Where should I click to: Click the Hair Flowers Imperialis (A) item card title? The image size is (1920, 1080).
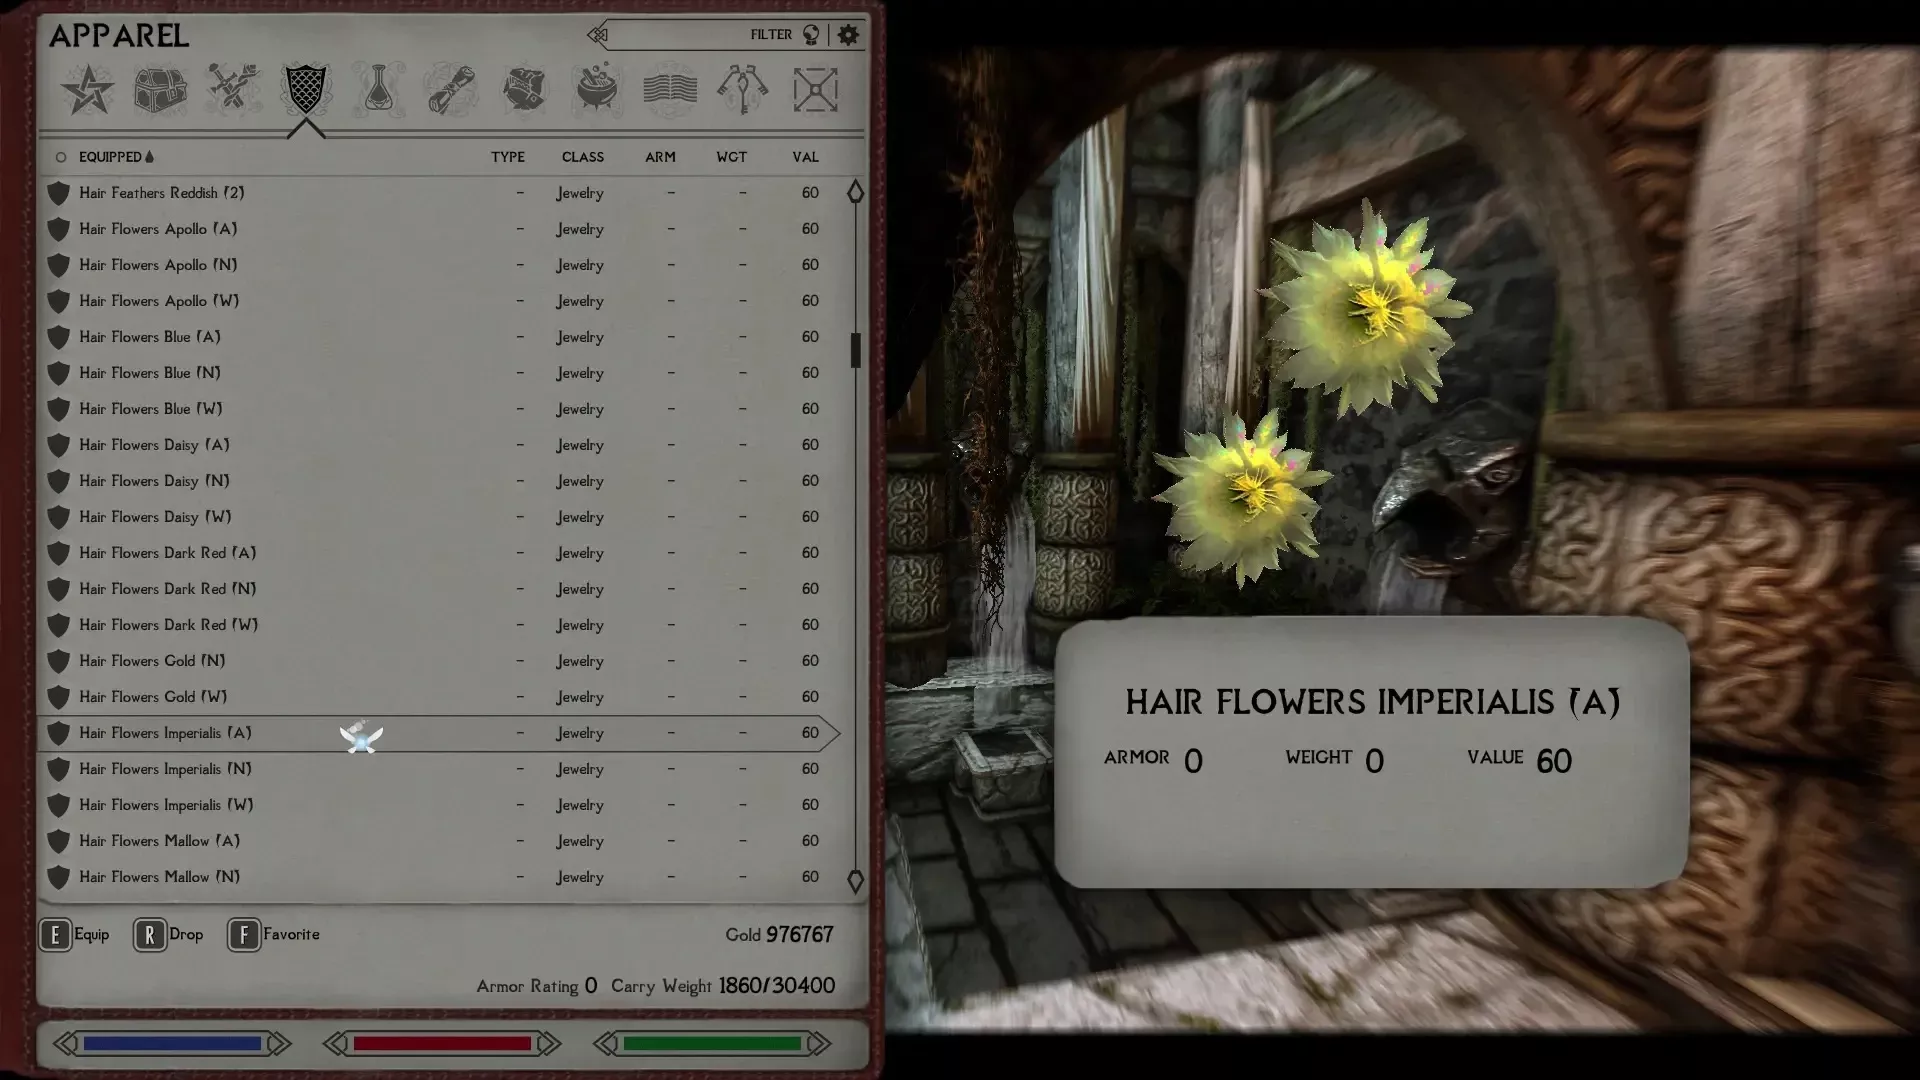coord(1372,702)
